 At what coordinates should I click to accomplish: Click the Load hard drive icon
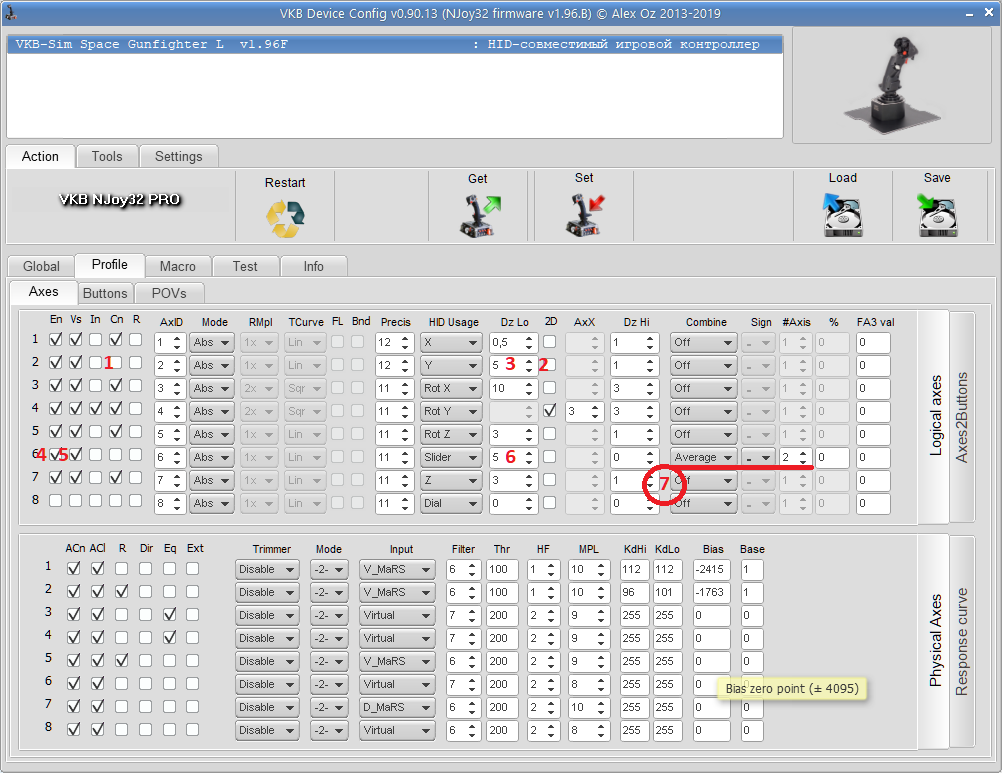pyautogui.click(x=842, y=216)
